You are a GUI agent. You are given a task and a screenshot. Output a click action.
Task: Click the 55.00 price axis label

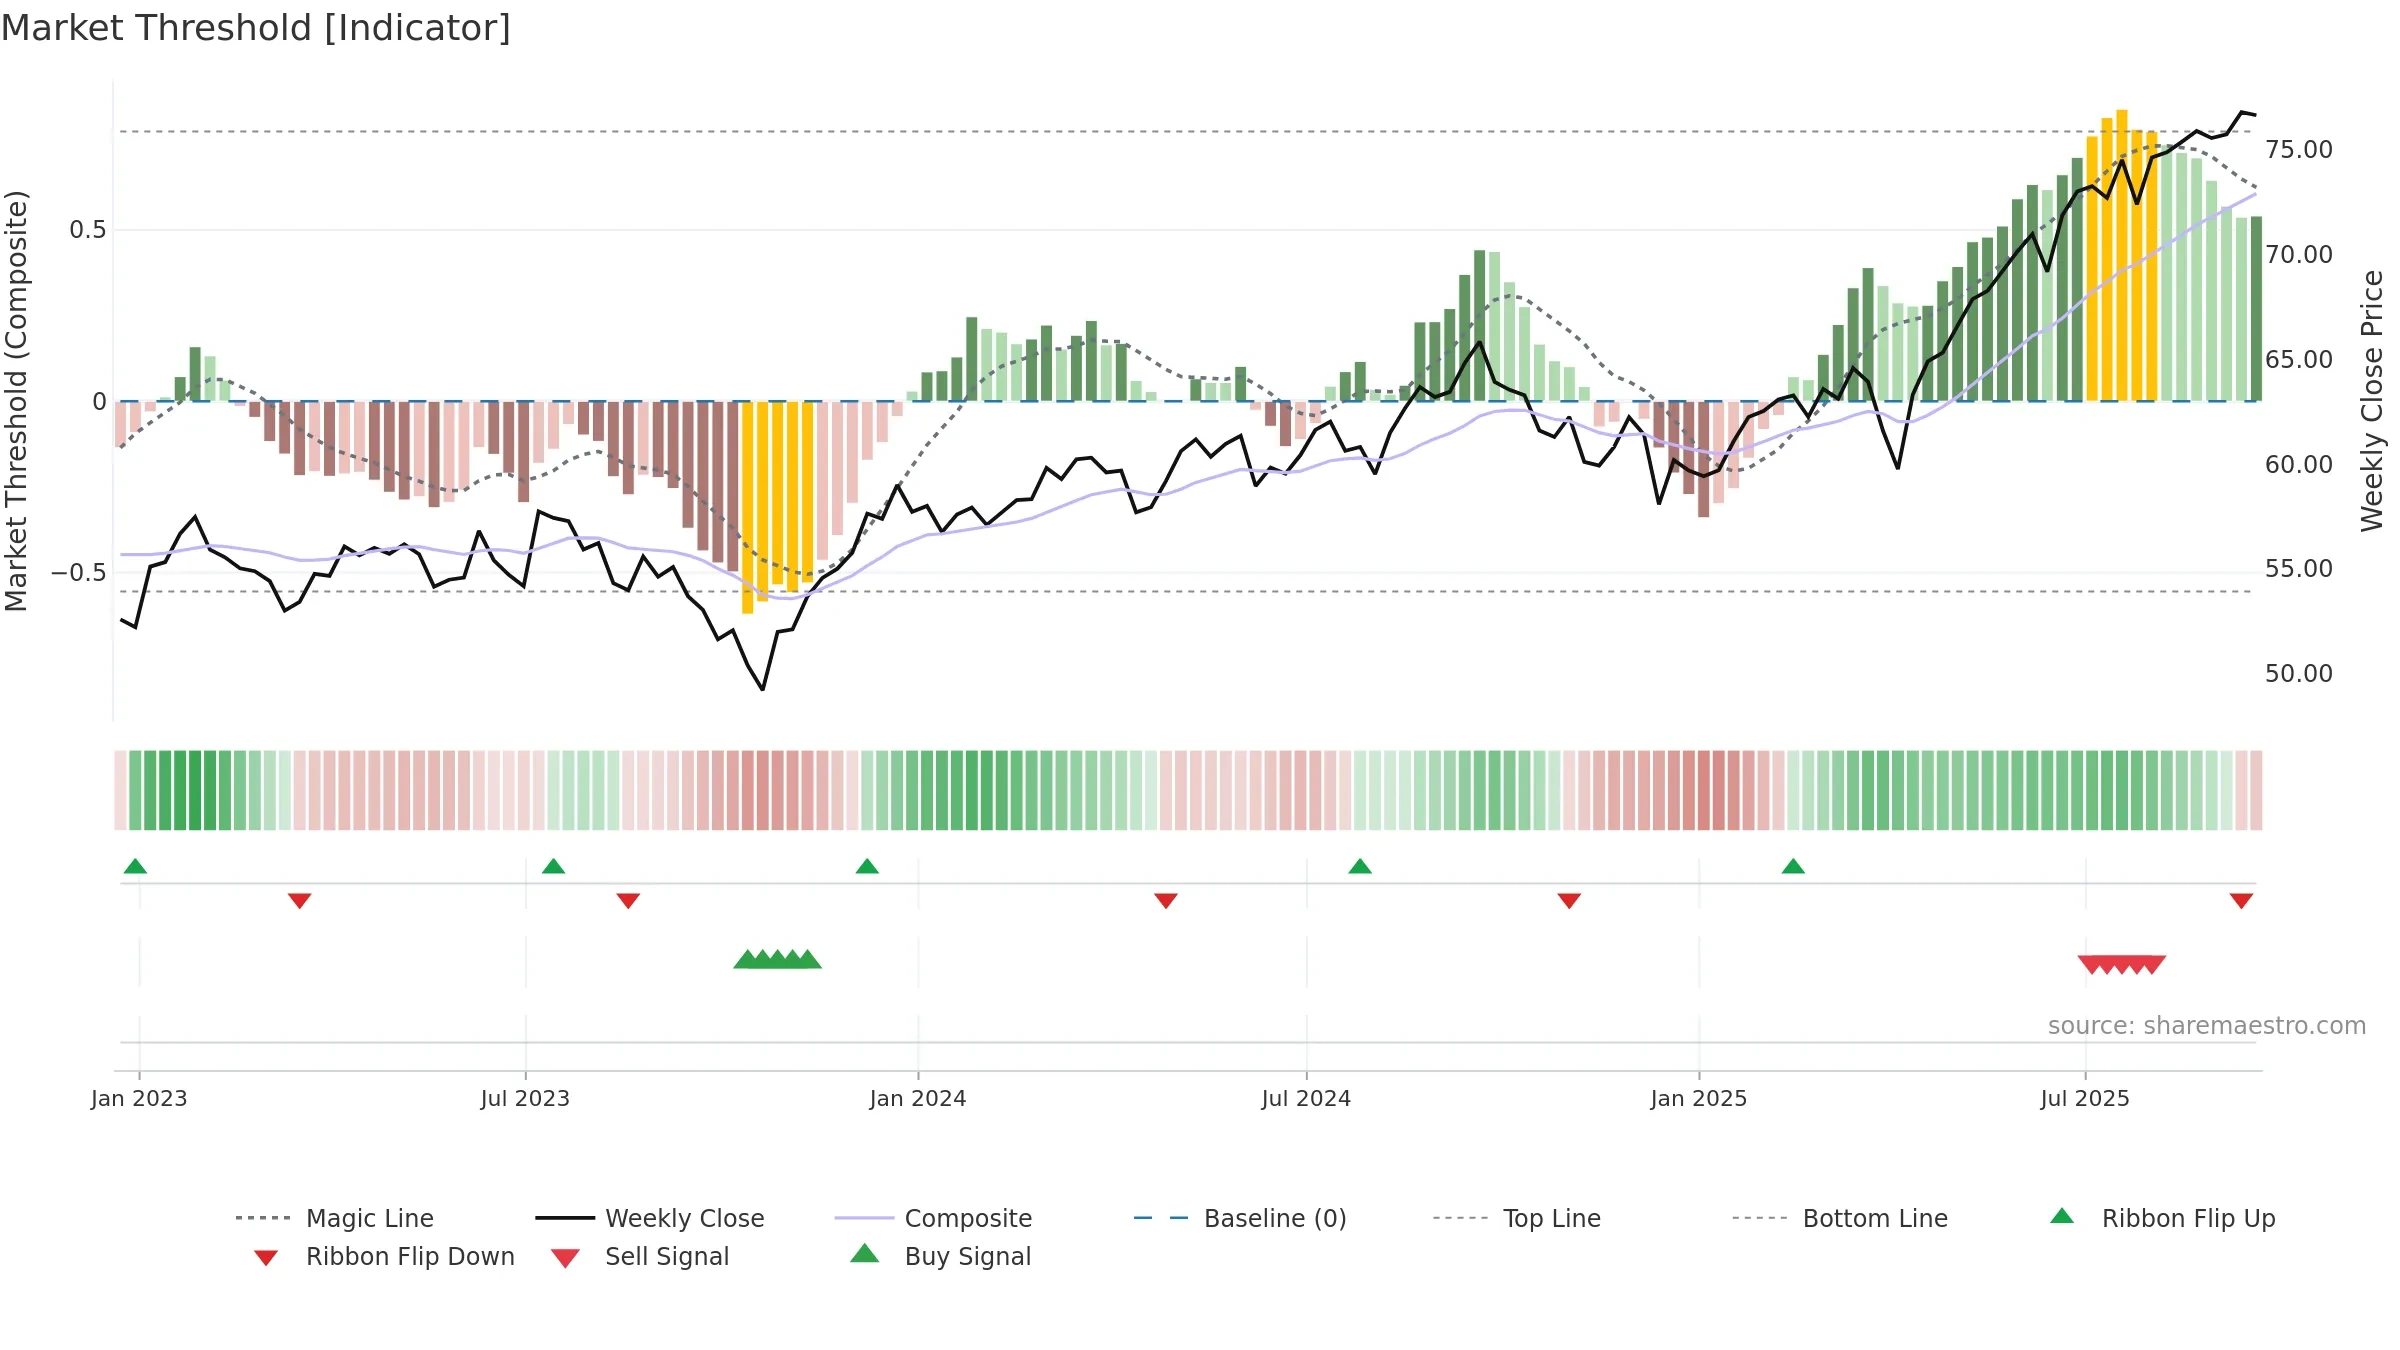(x=2299, y=569)
